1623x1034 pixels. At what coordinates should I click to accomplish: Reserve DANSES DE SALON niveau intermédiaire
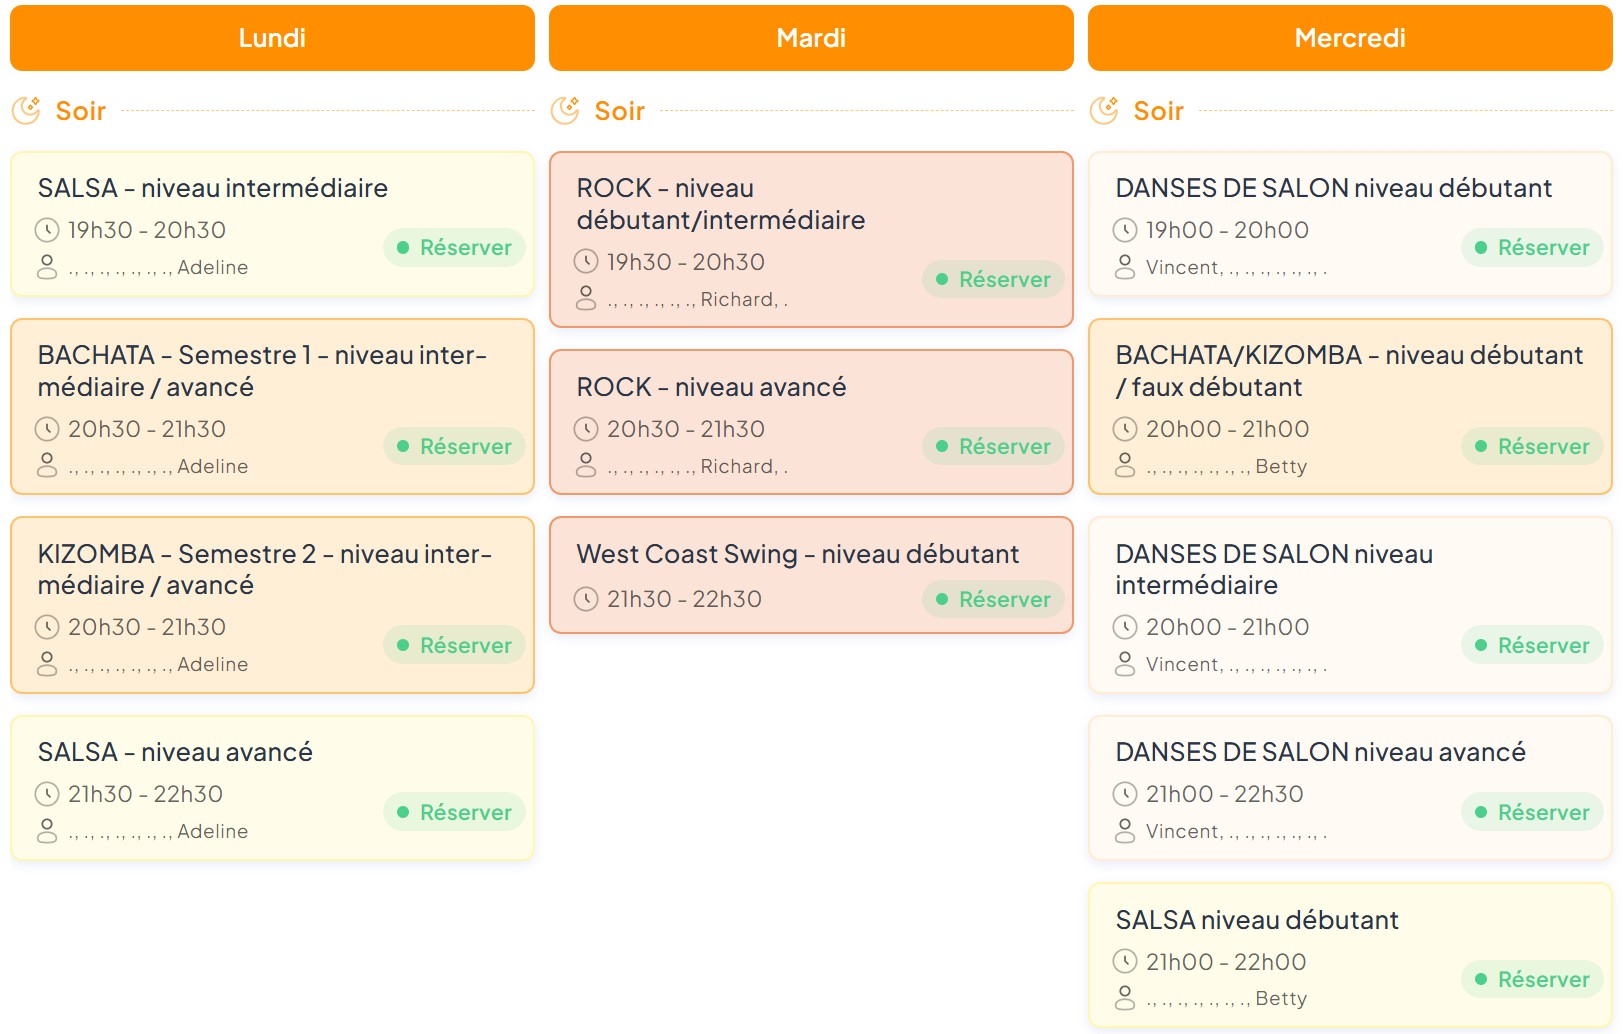pyautogui.click(x=1532, y=645)
